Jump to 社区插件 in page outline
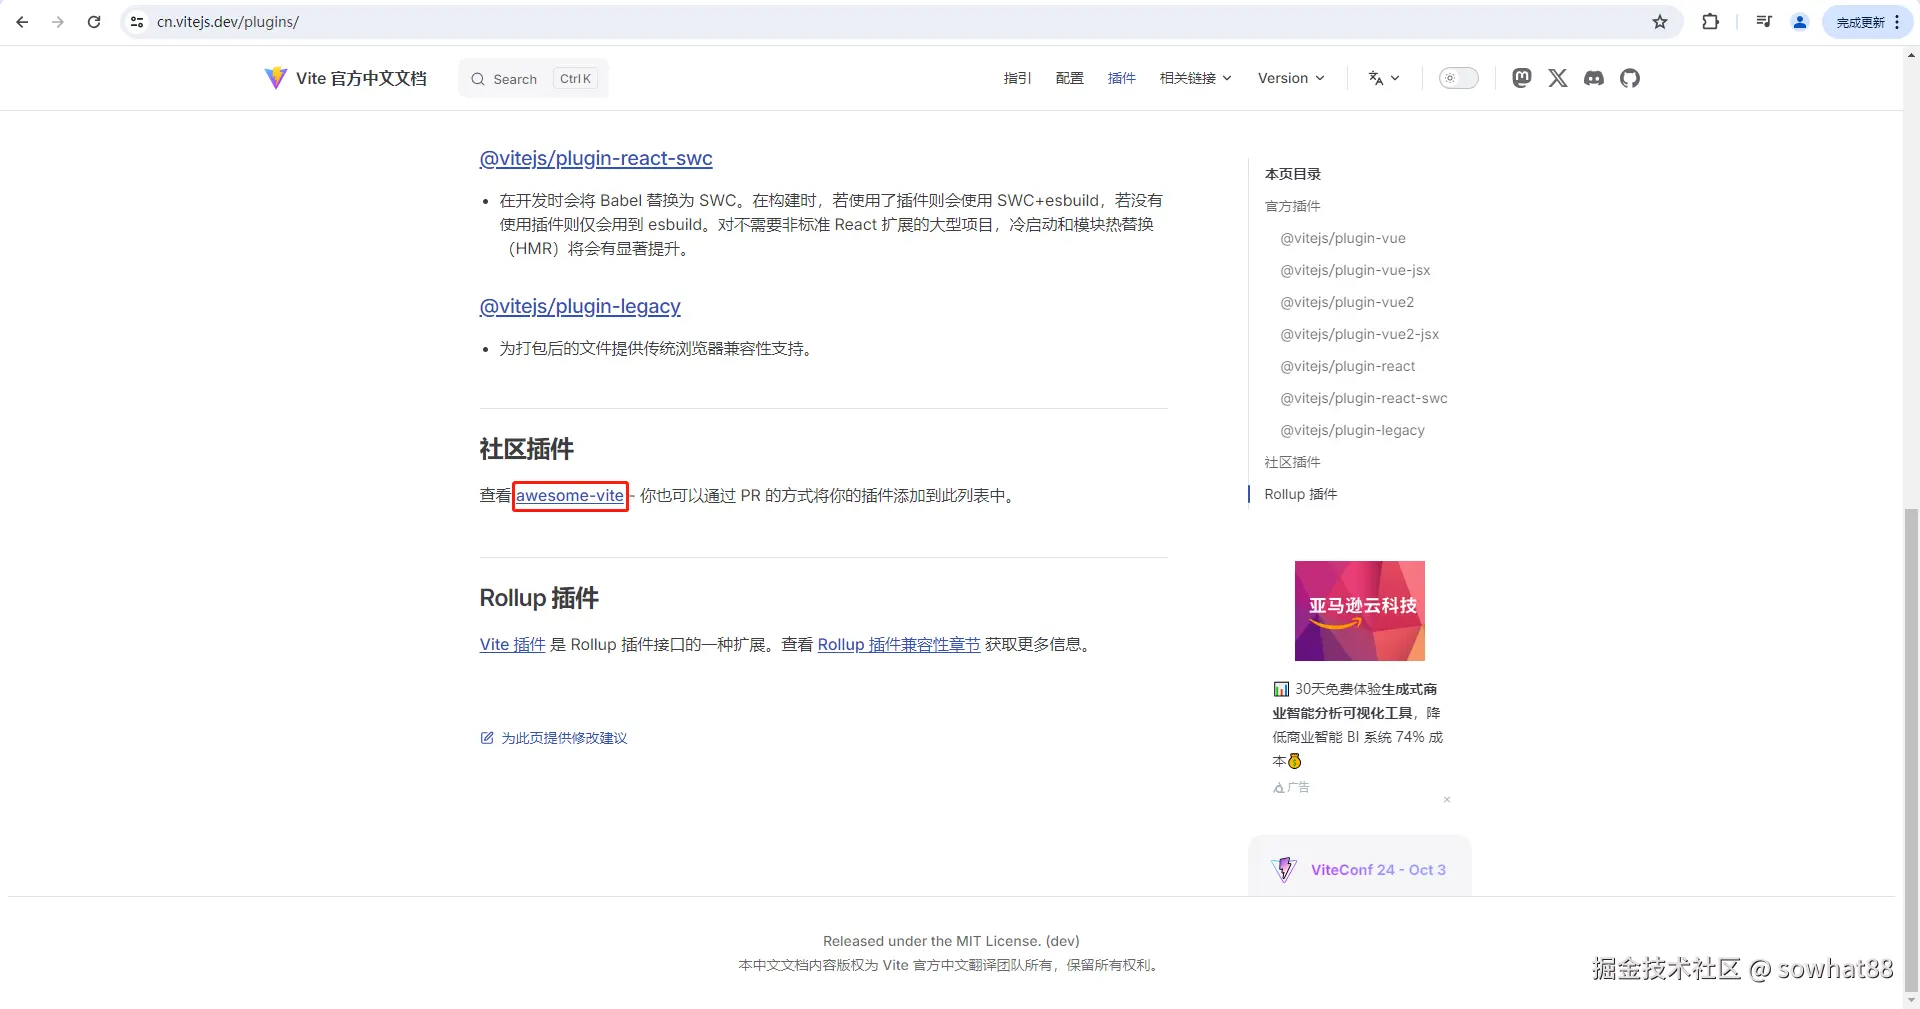Screen dimensions: 1920x1009 1293,462
